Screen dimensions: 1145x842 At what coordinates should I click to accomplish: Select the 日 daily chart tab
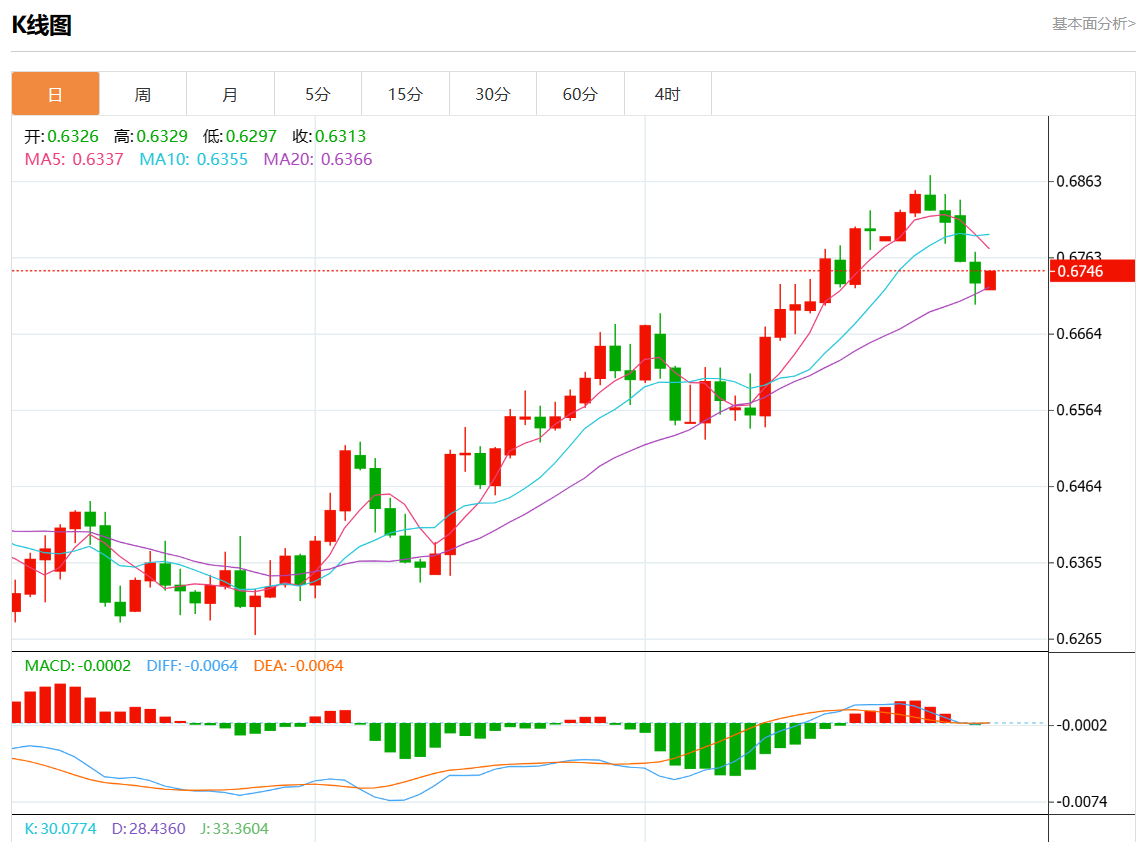click(x=55, y=94)
